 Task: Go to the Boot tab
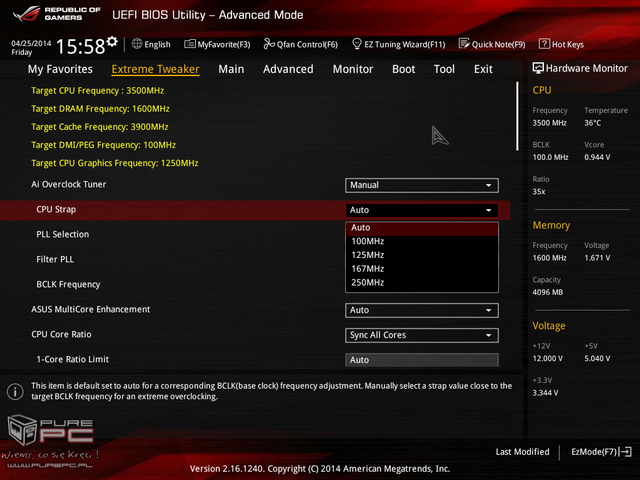click(403, 69)
